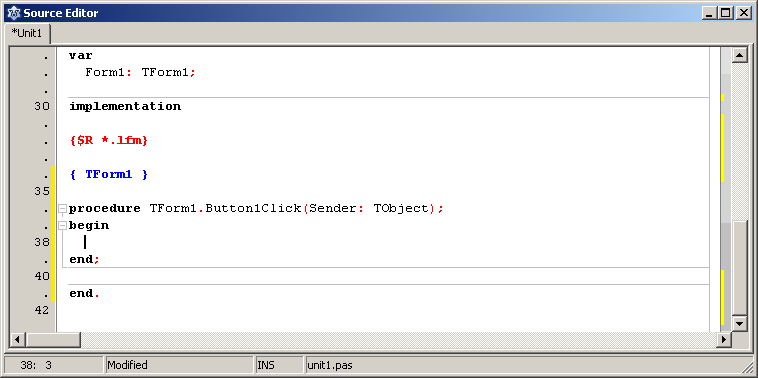Click the 'Modified' status bar panel
This screenshot has width=758, height=378.
pos(179,365)
